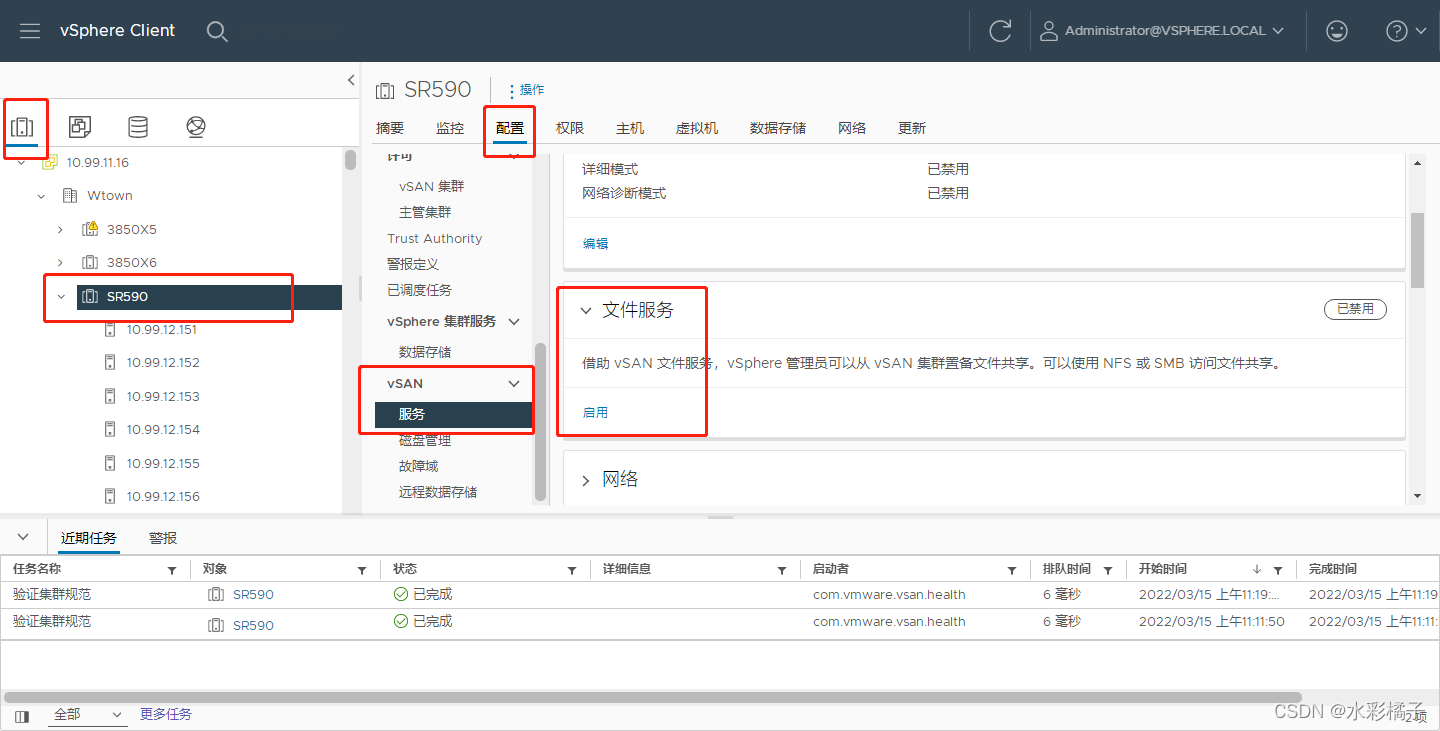Switch to the 虚拟机 tab

pyautogui.click(x=697, y=128)
